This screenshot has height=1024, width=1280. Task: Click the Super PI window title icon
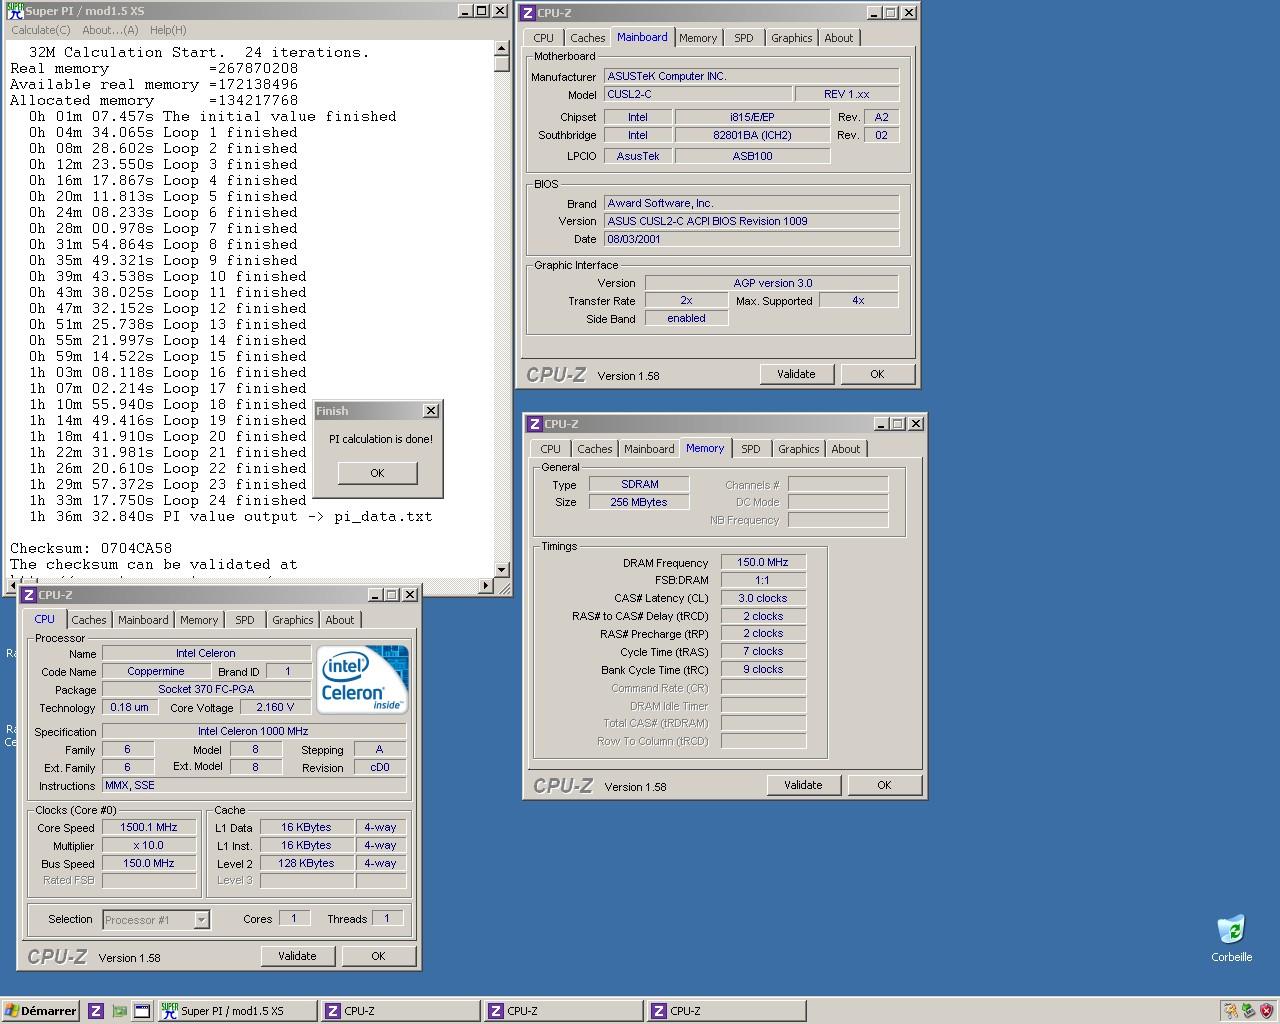point(15,11)
